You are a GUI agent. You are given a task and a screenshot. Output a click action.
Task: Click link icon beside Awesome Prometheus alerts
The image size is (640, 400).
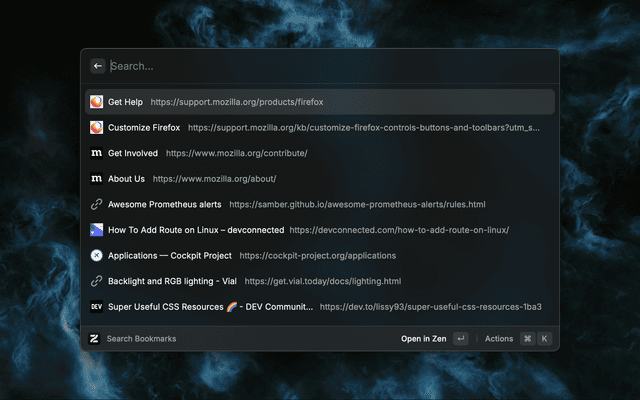(x=96, y=204)
